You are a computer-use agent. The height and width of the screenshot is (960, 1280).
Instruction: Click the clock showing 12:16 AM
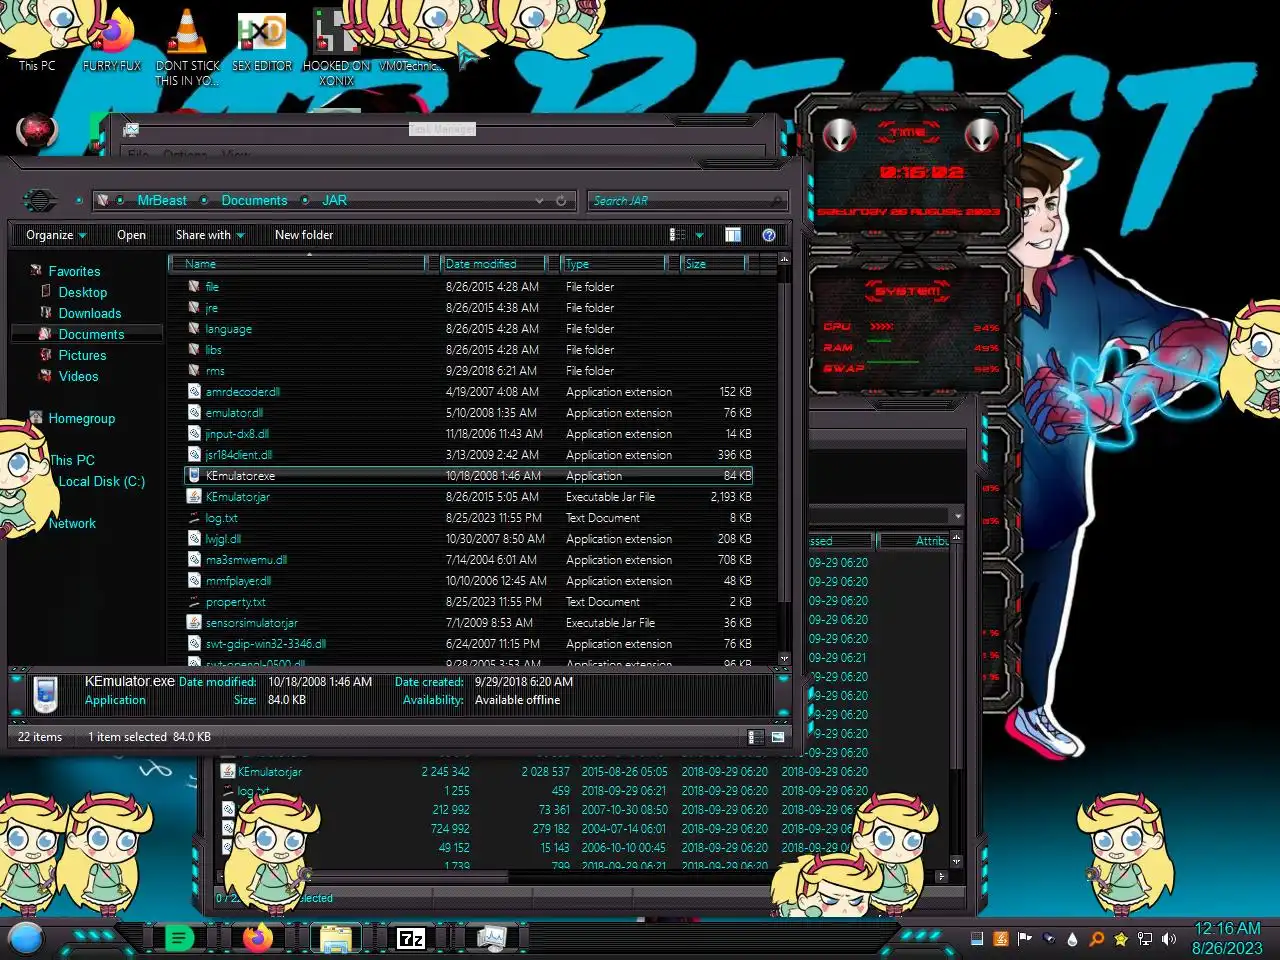(x=1227, y=928)
